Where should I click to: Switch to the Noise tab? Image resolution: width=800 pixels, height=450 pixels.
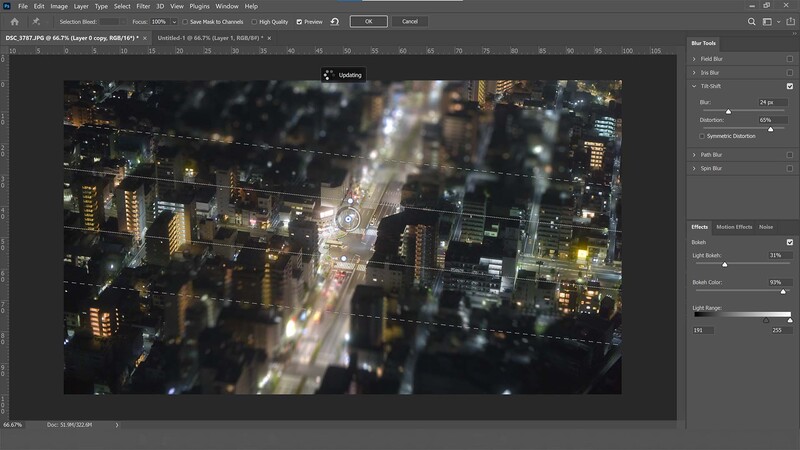click(x=766, y=227)
